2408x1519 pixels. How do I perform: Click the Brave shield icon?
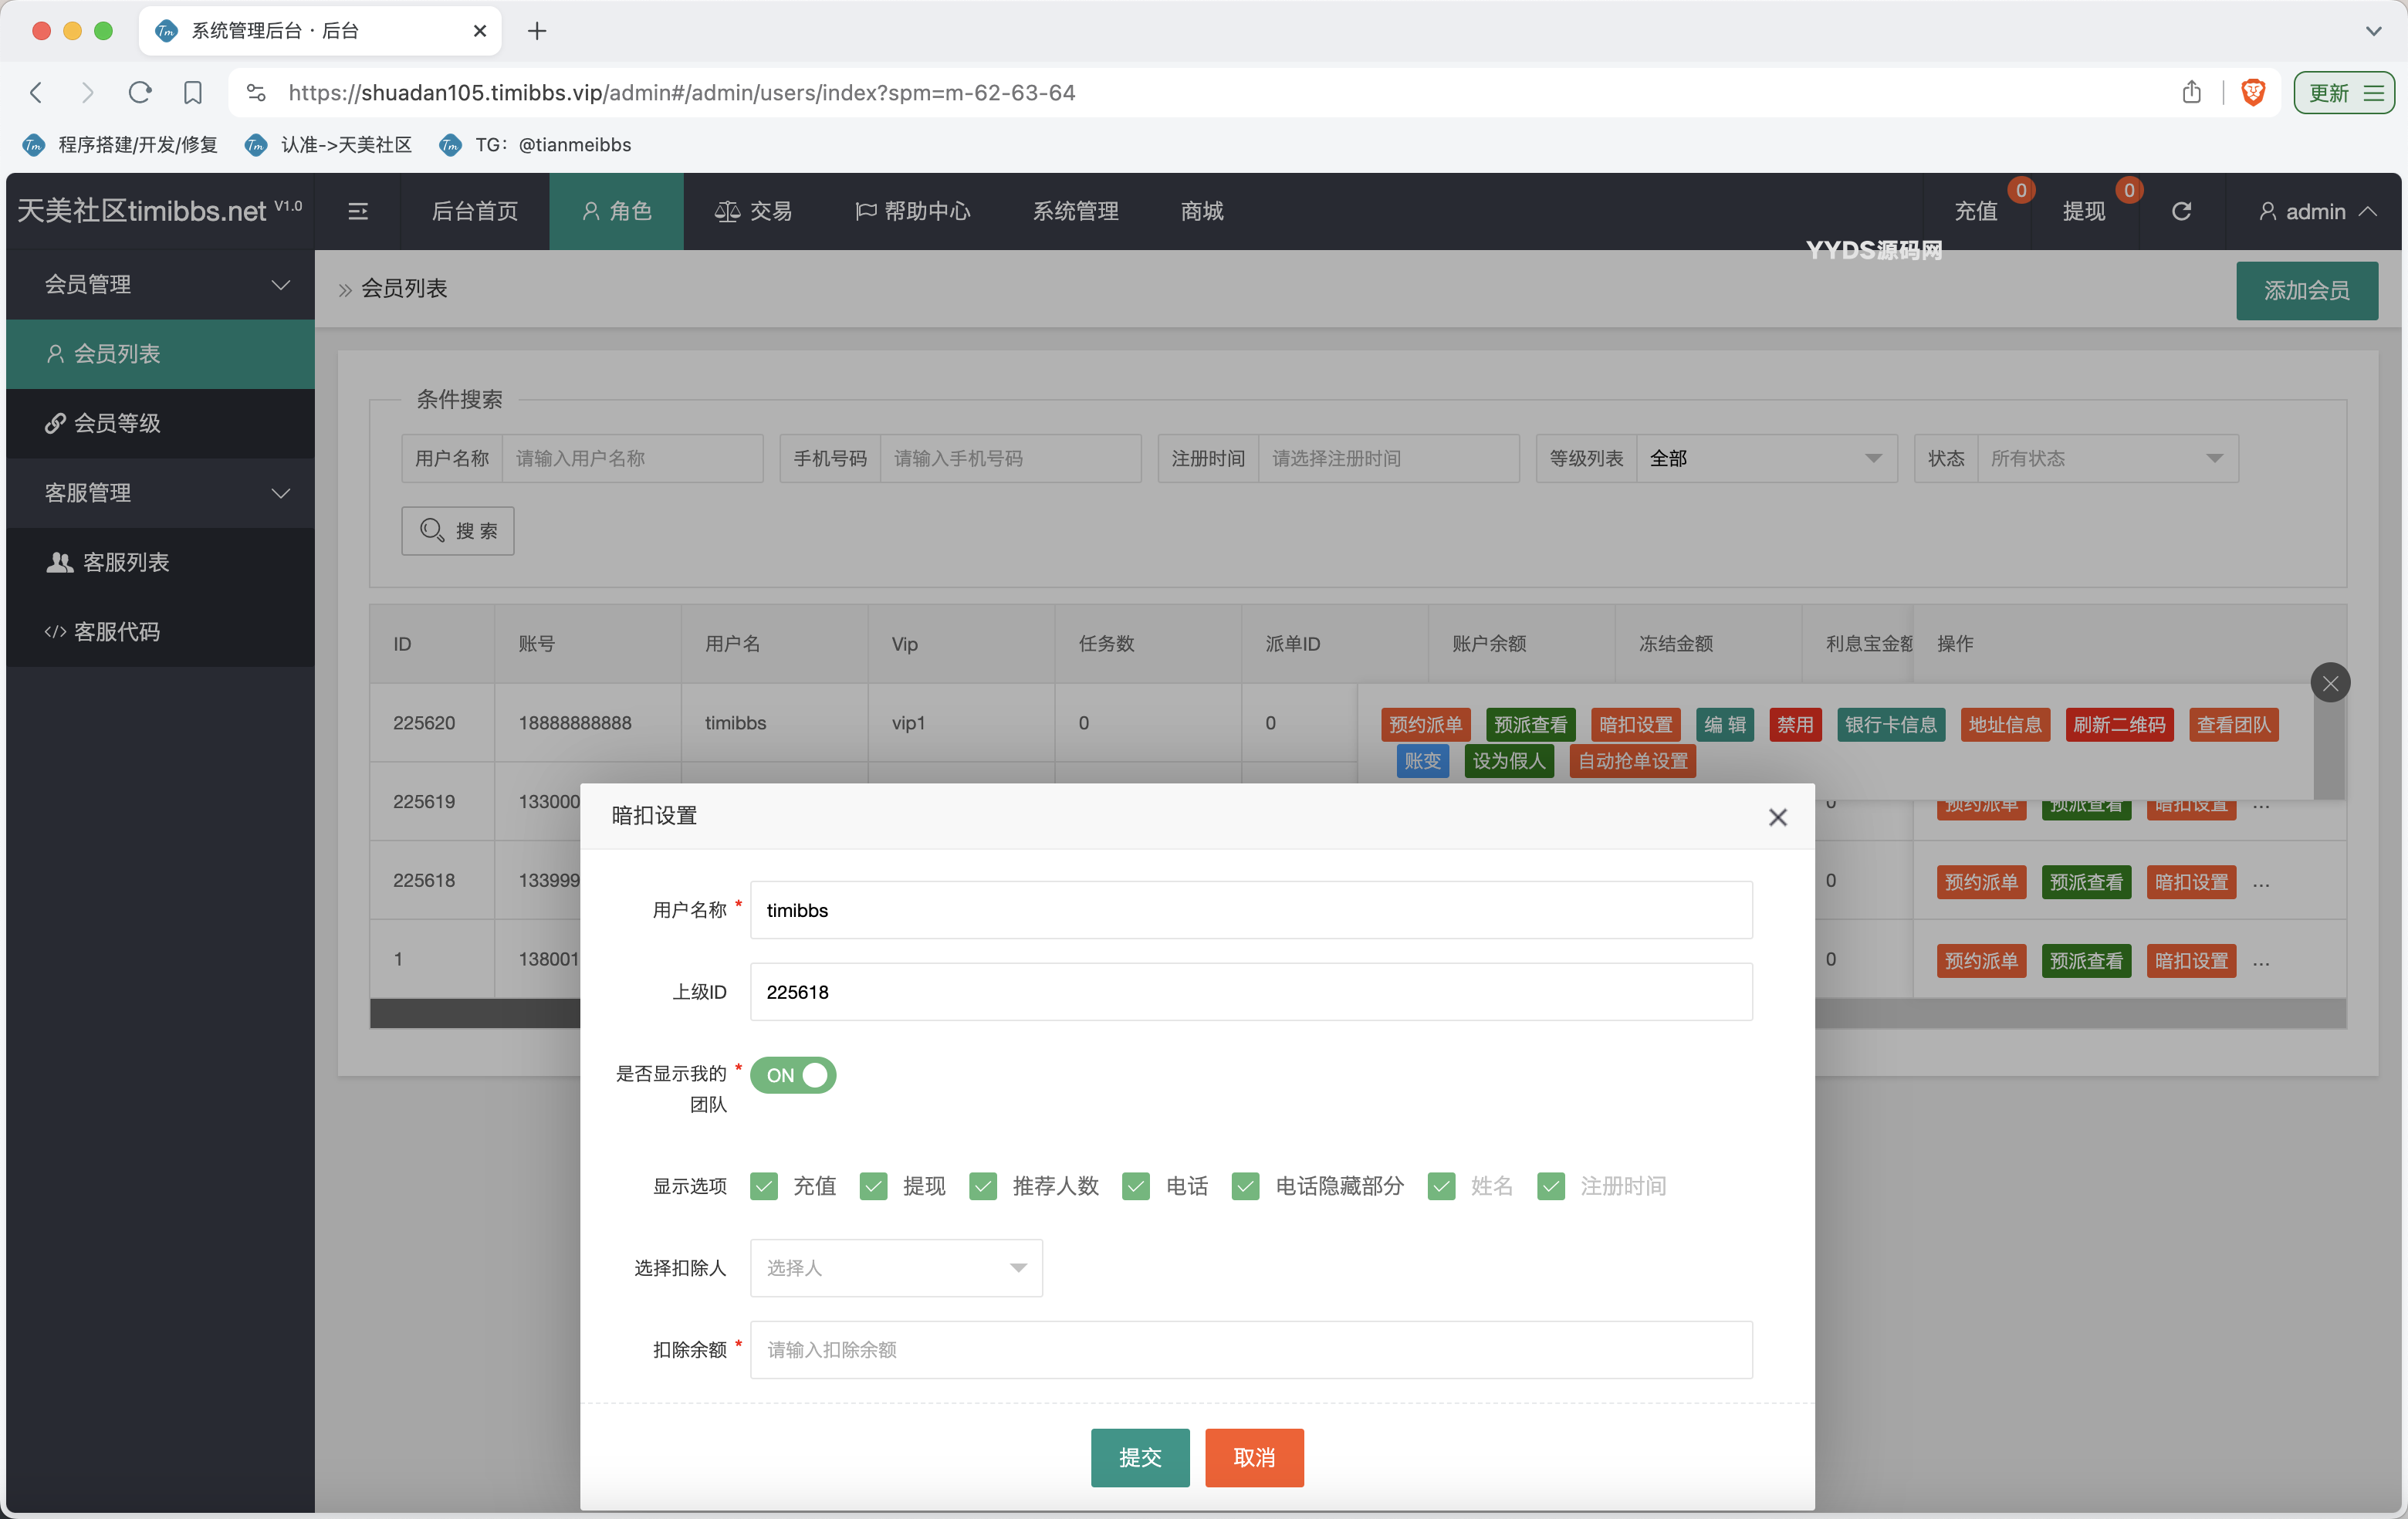coord(2253,92)
